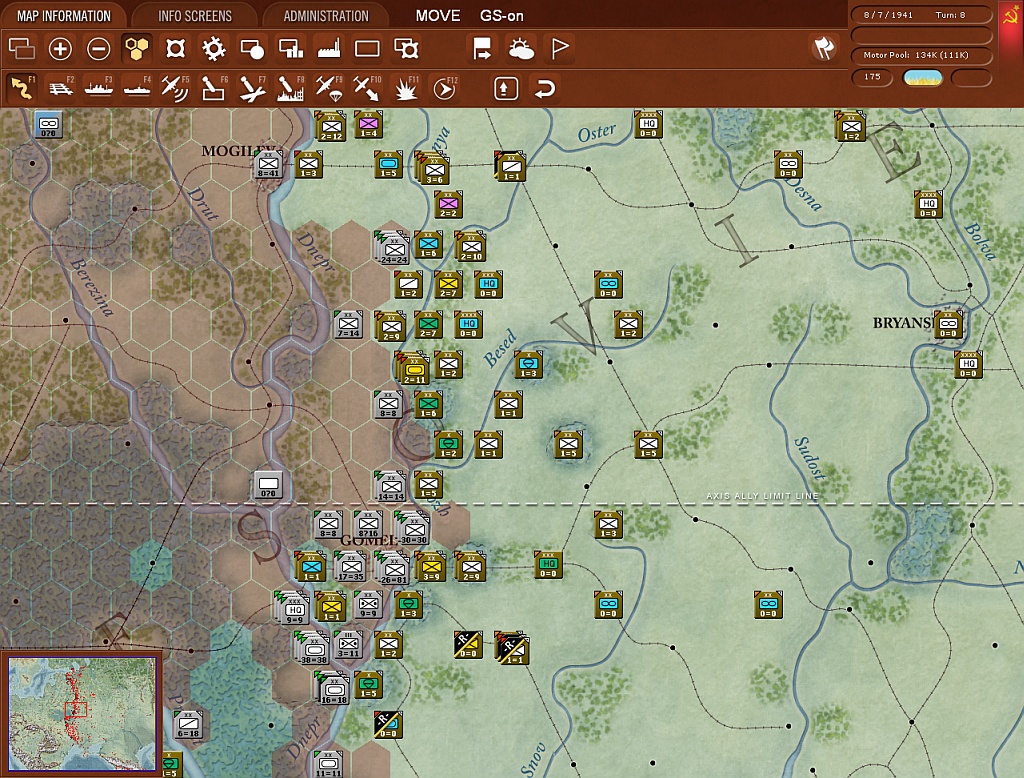This screenshot has height=778, width=1024.
Task: Click the boxed up-arrow icon beside undo
Action: tap(505, 88)
